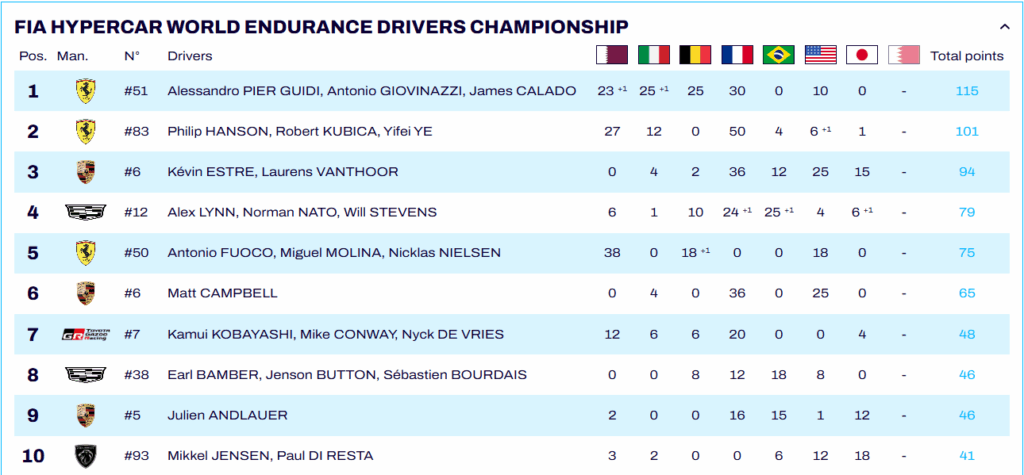The image size is (1024, 475).
Task: Click the Toyota Gazoo Racing logo
Action: pyautogui.click(x=85, y=334)
